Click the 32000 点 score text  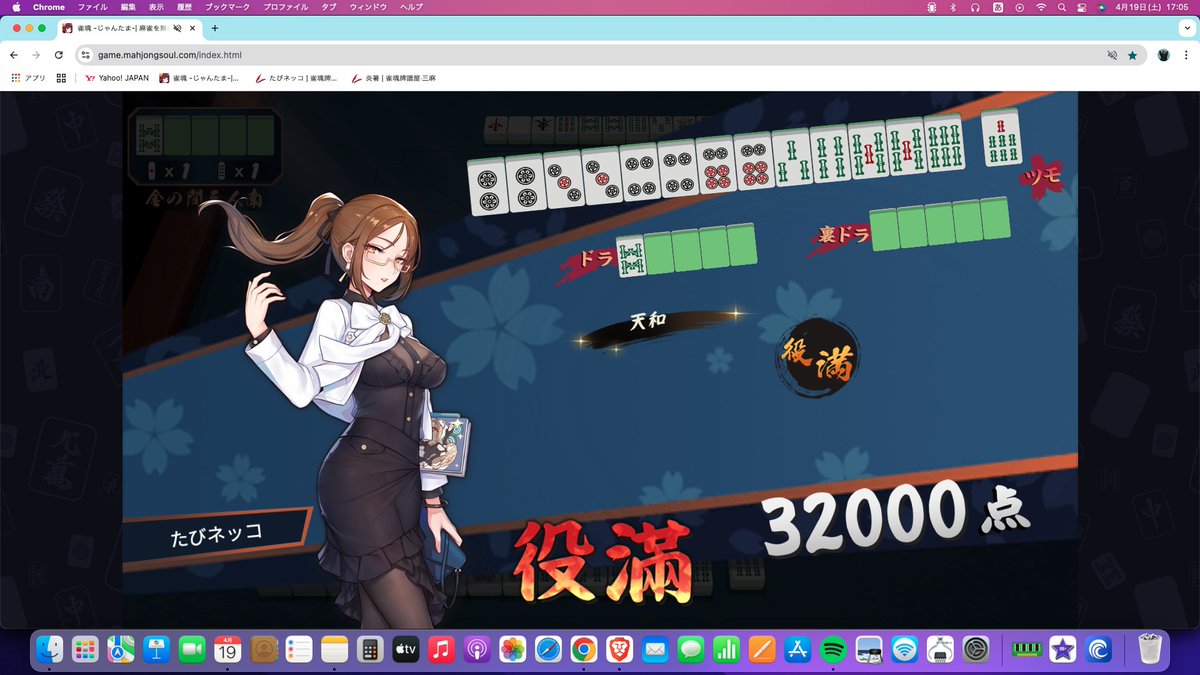click(896, 520)
